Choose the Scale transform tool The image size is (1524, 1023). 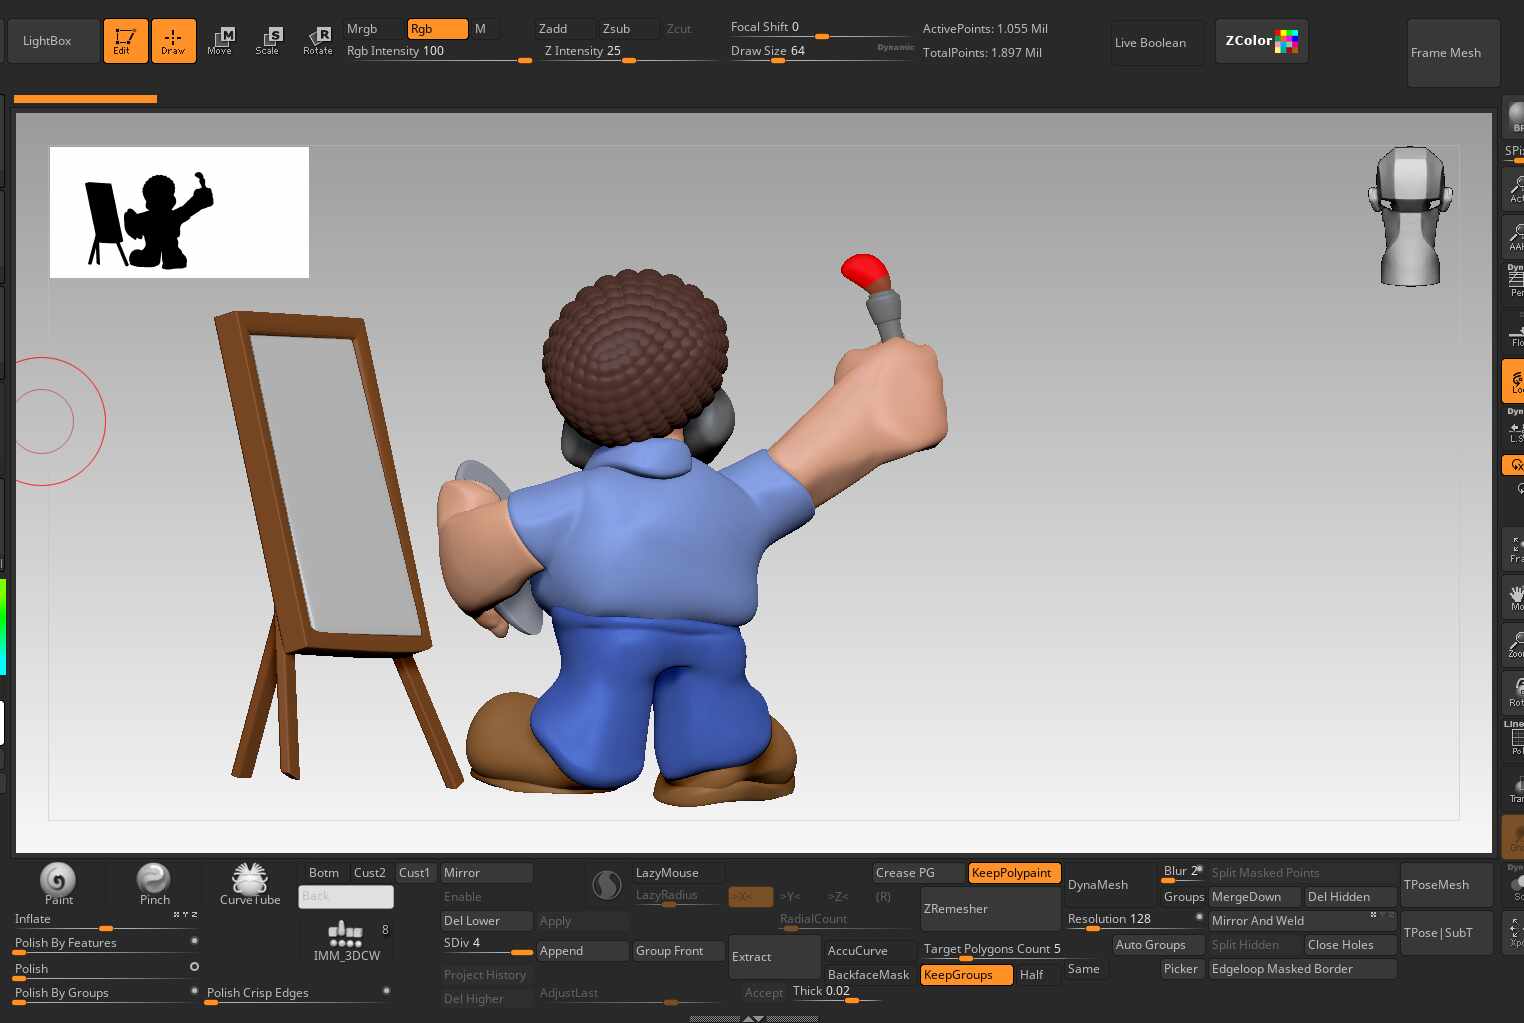[268, 41]
